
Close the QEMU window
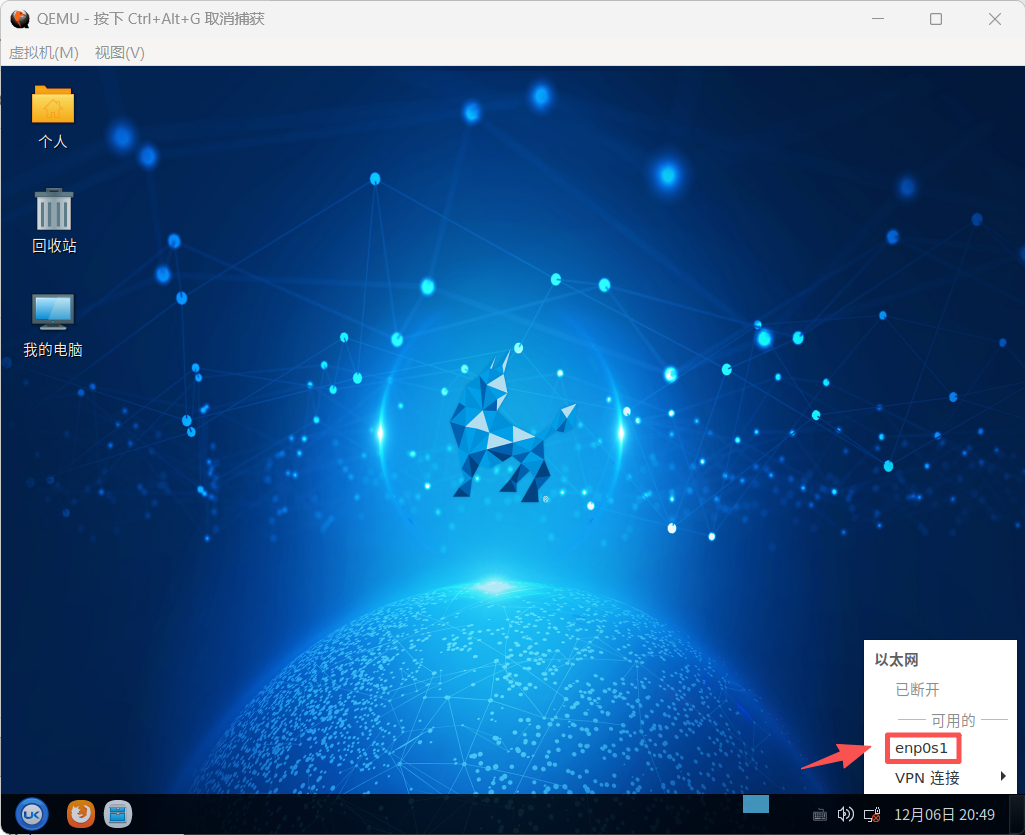coord(995,19)
